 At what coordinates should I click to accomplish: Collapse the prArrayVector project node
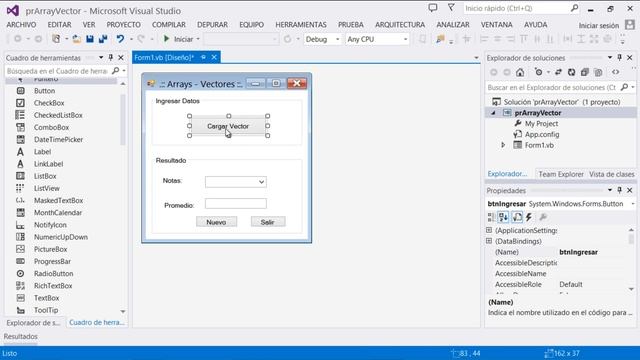point(493,113)
